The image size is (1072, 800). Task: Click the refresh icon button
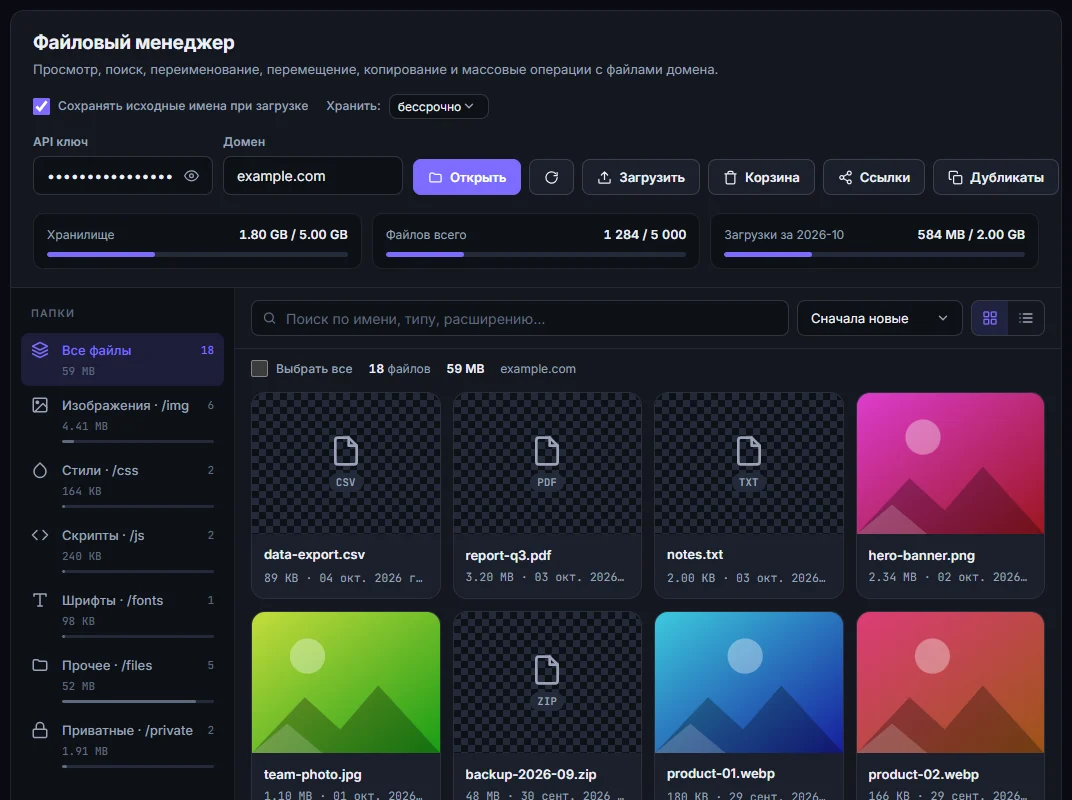pyautogui.click(x=551, y=177)
